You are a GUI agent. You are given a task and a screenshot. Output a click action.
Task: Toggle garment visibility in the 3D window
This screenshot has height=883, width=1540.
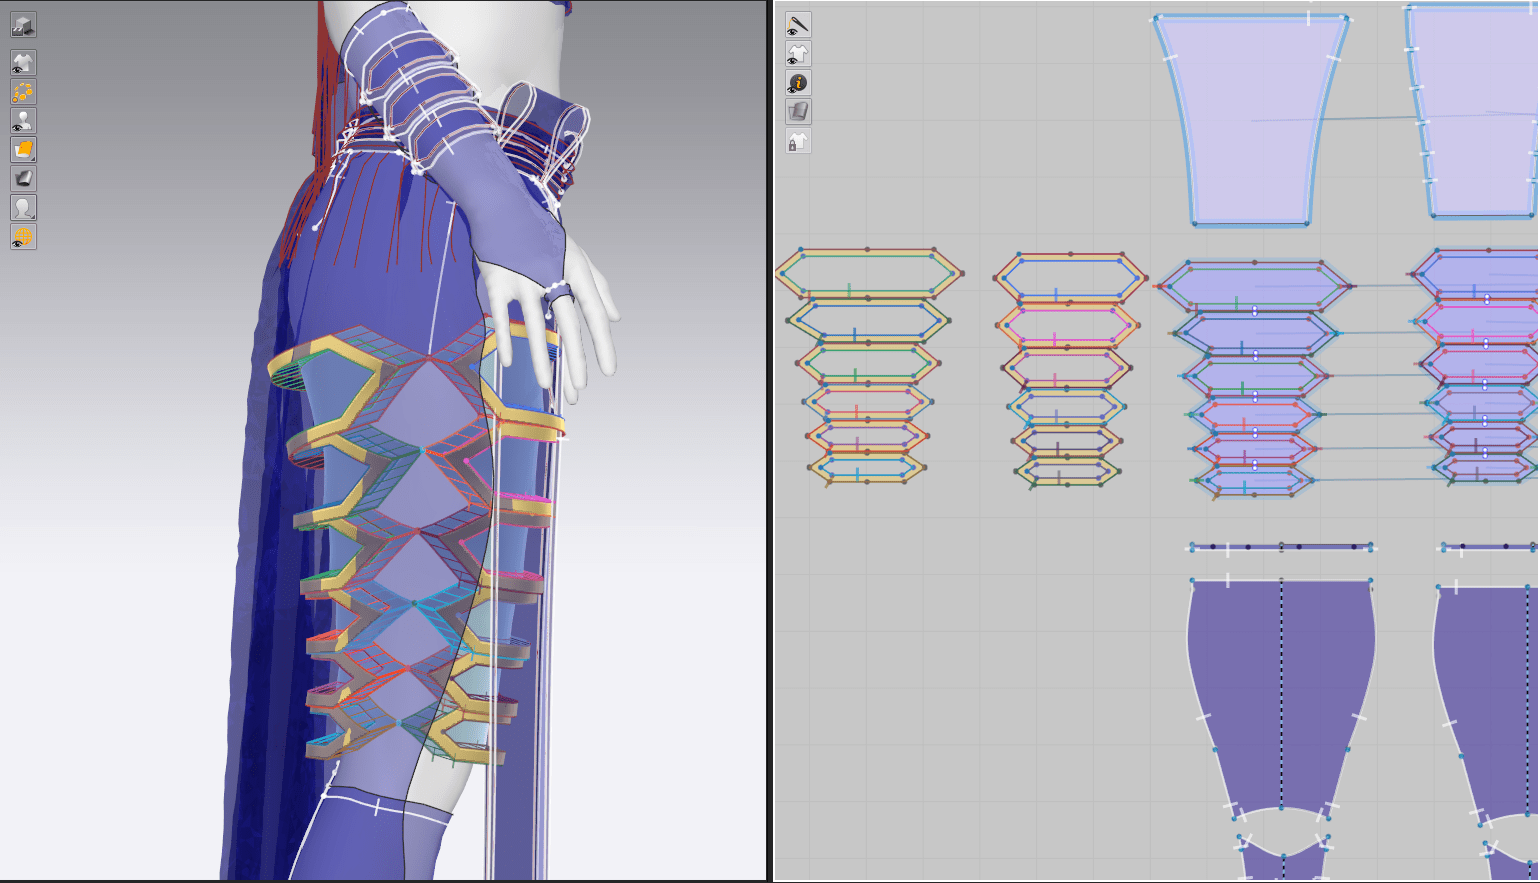click(23, 63)
